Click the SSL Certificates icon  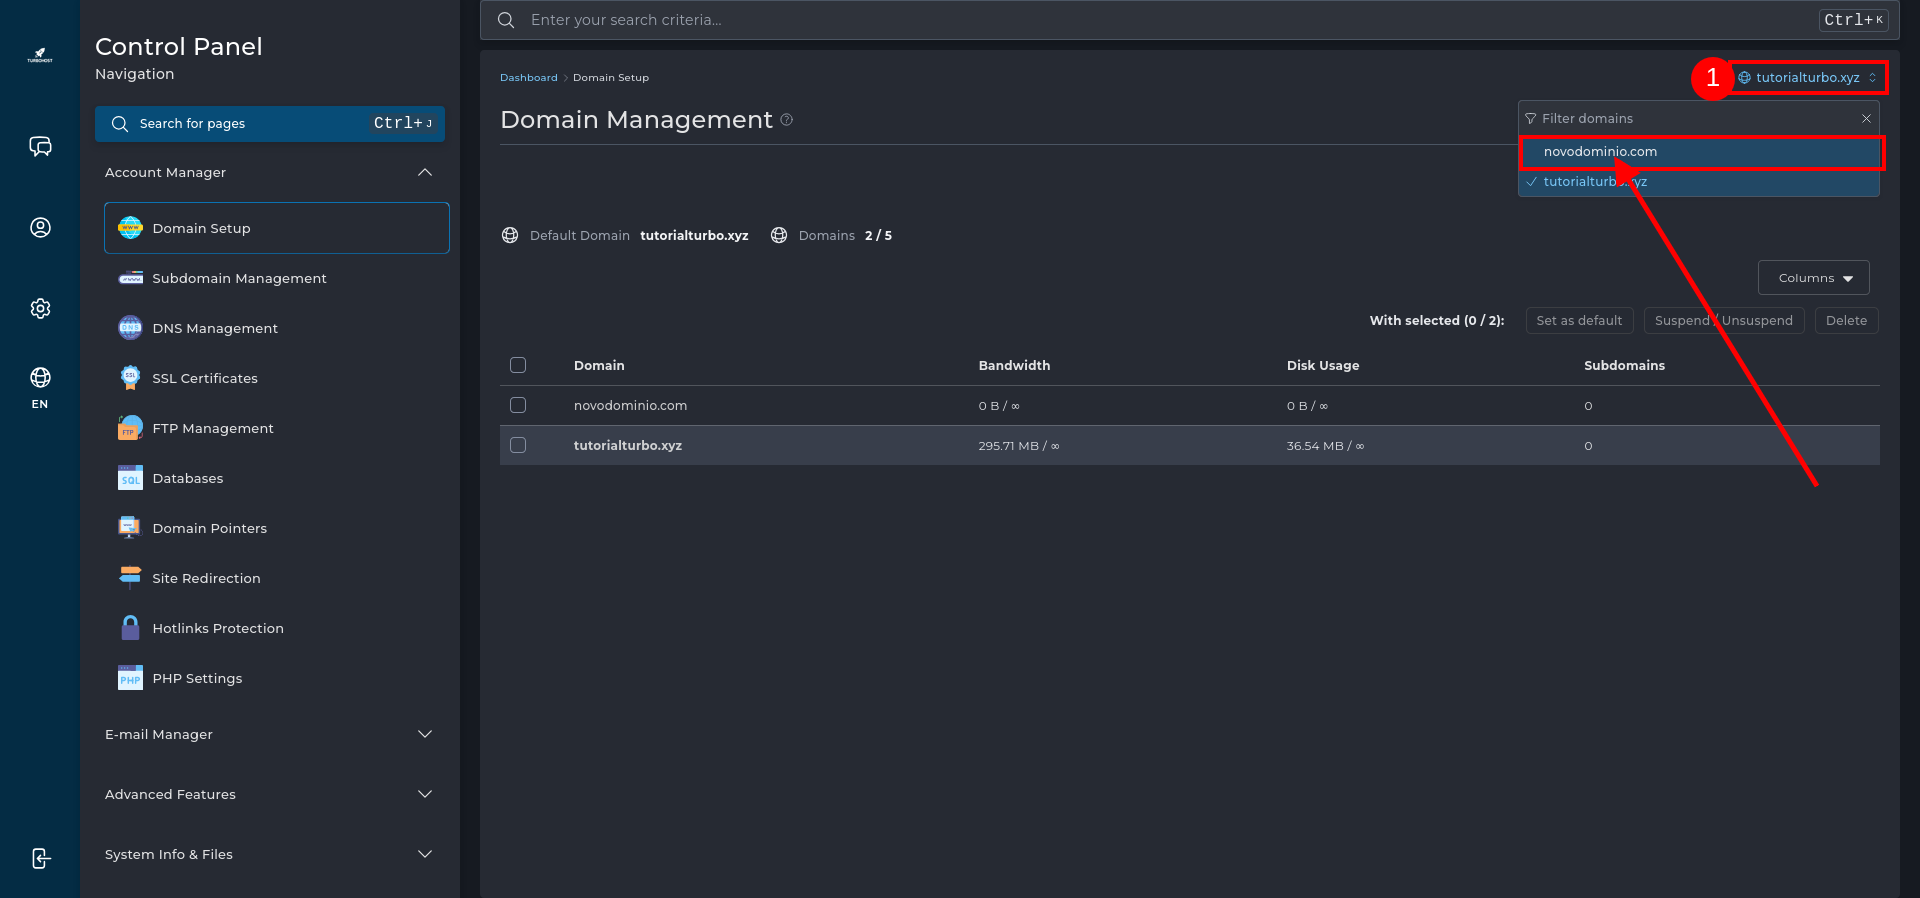[130, 378]
